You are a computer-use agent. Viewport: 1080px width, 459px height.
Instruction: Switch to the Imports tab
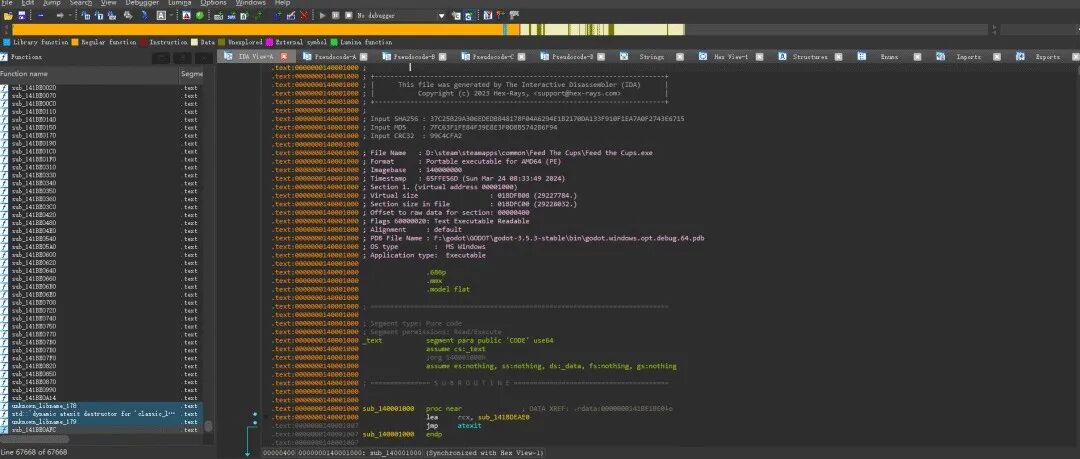click(x=968, y=57)
